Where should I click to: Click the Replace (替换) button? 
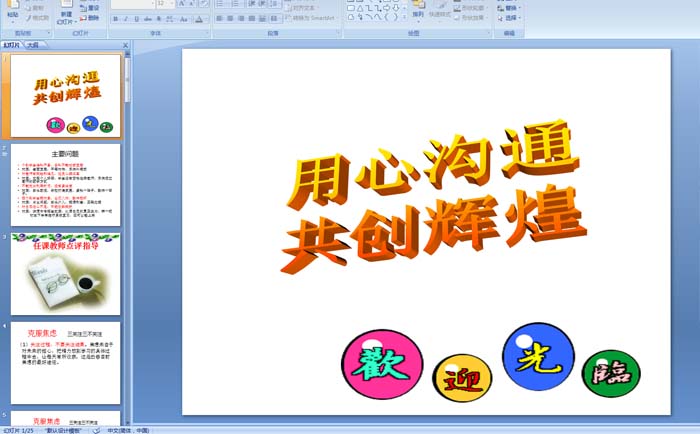click(508, 8)
